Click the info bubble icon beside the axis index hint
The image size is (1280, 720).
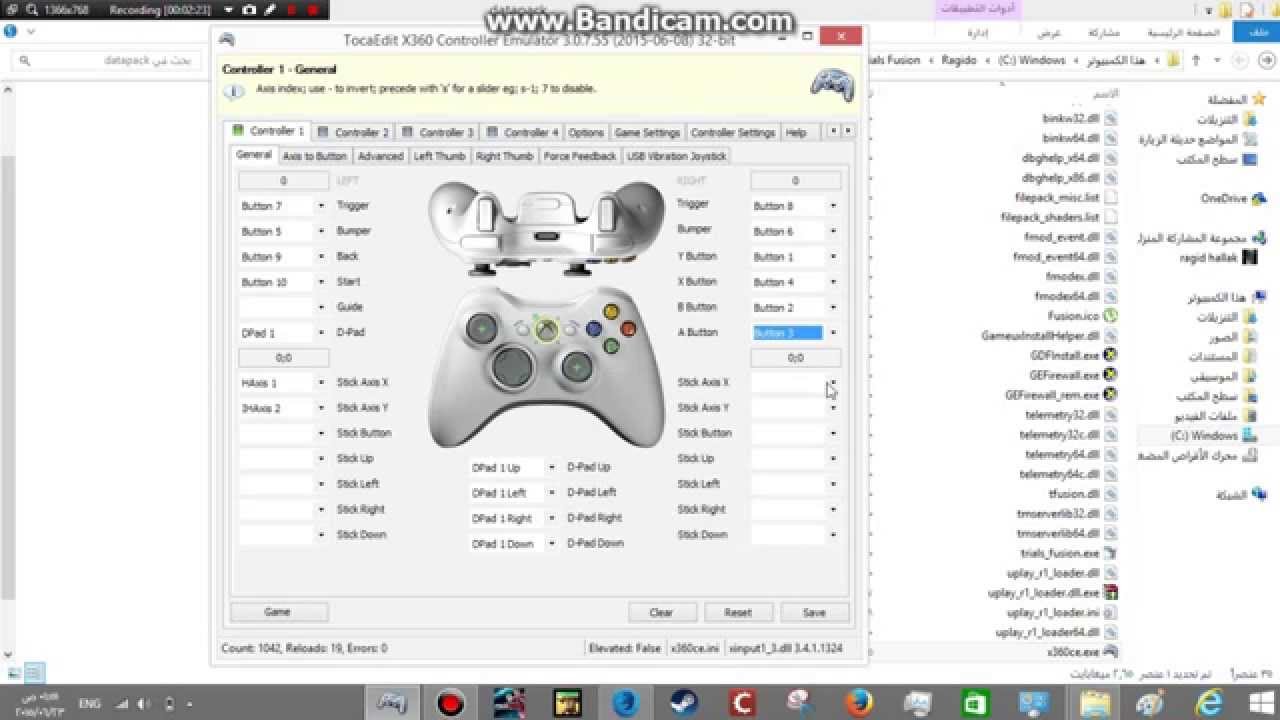click(x=234, y=91)
